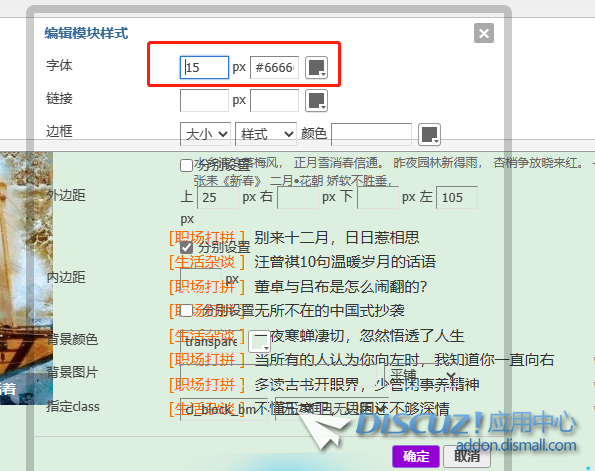Click the 背景颜色 transparent text field
Viewport: 595px width, 471px height.
click(211, 342)
